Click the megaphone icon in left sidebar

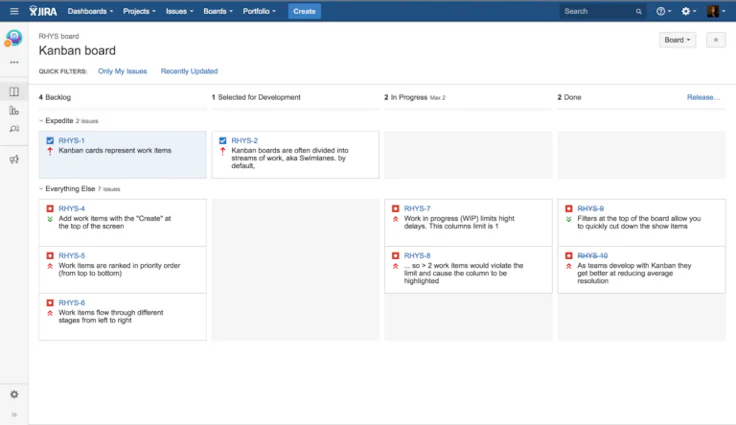tap(14, 159)
